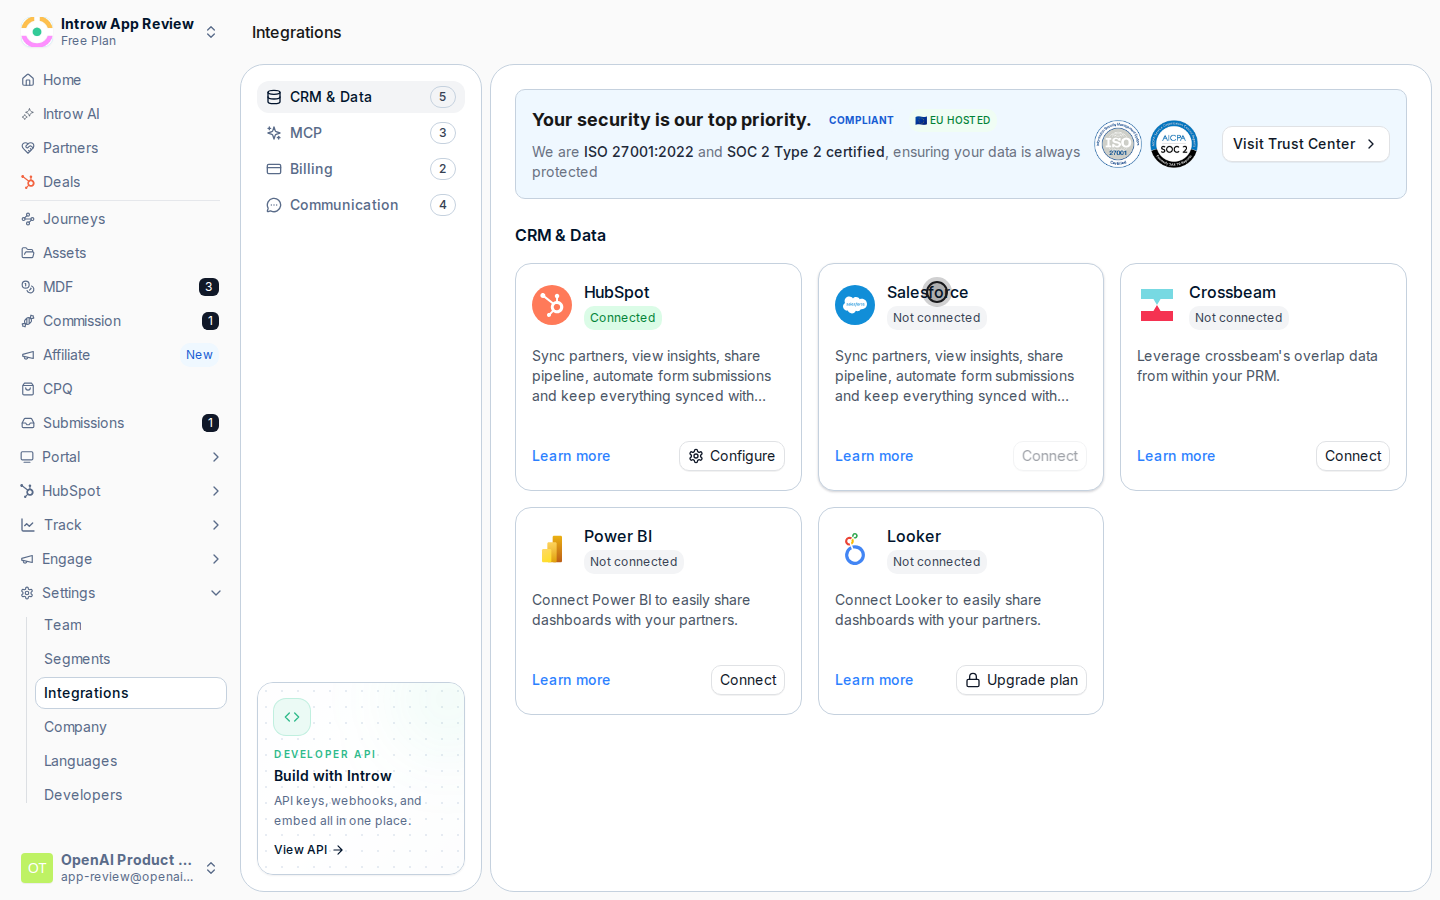Click the ISO 27001 certification badge
Screen dimensions: 1440x900
pos(1118,144)
